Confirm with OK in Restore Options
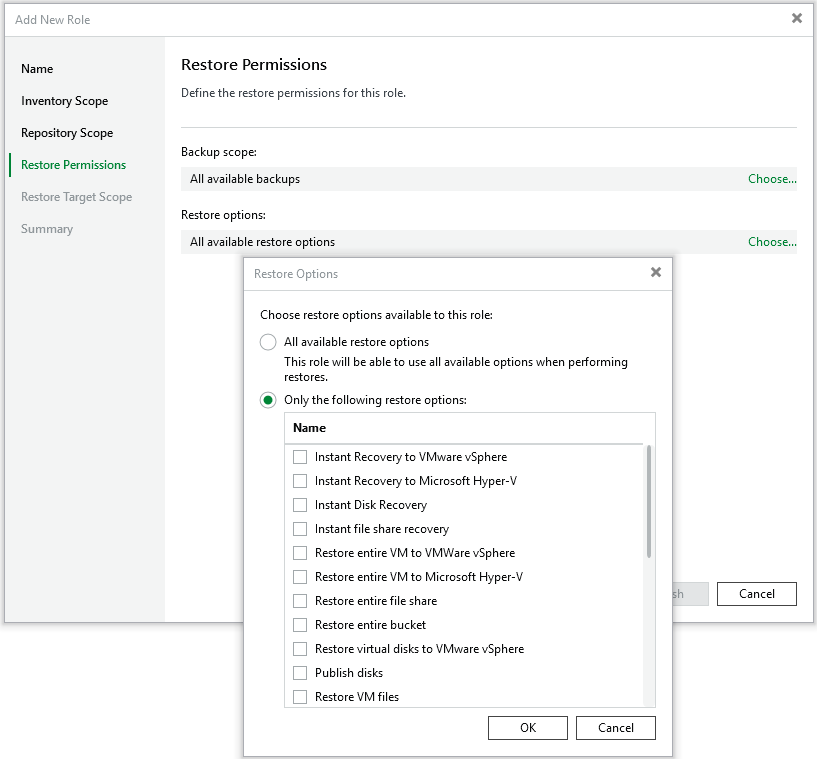 point(528,728)
